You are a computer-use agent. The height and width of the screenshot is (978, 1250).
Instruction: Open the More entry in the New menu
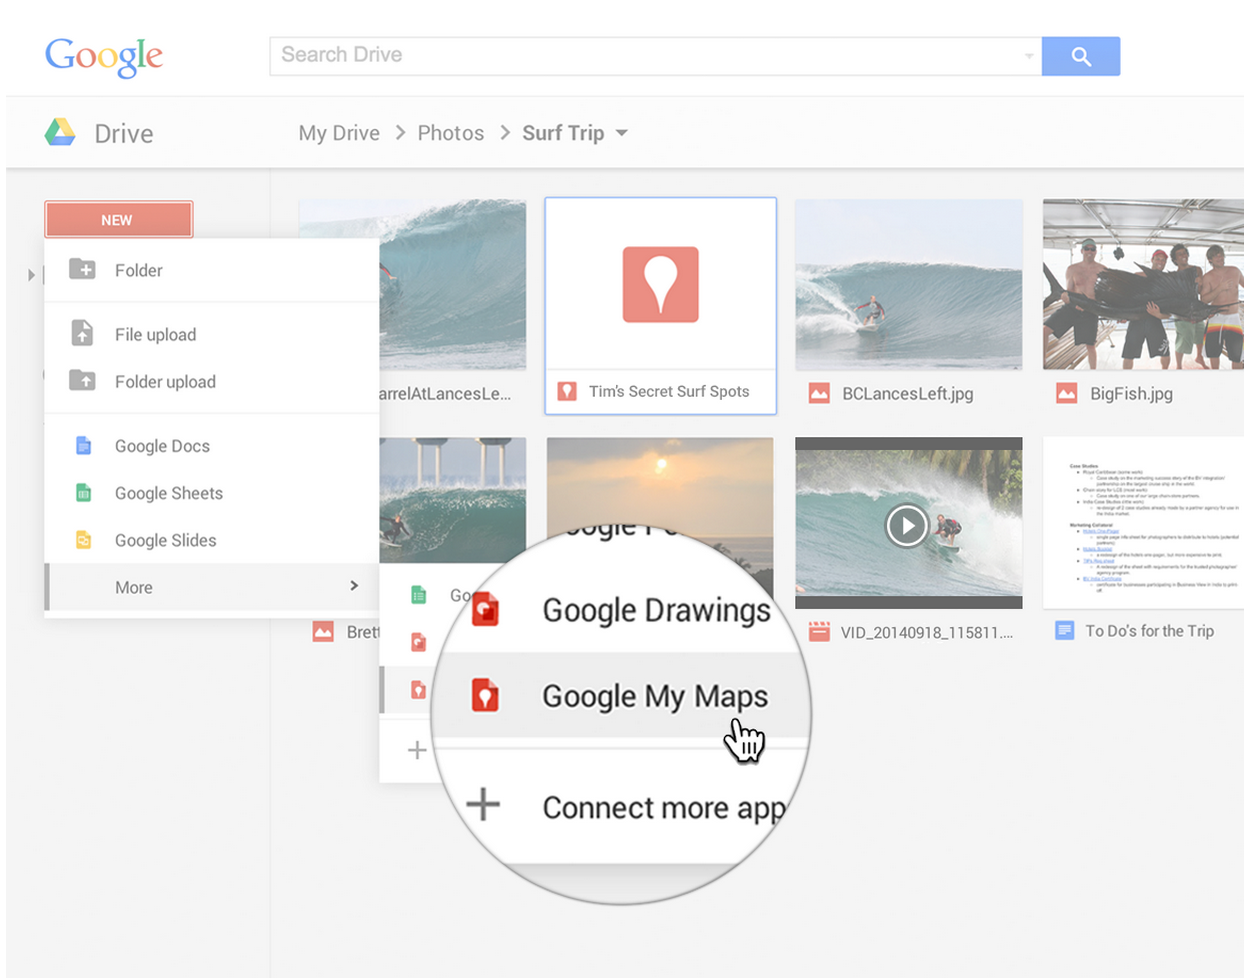point(212,587)
